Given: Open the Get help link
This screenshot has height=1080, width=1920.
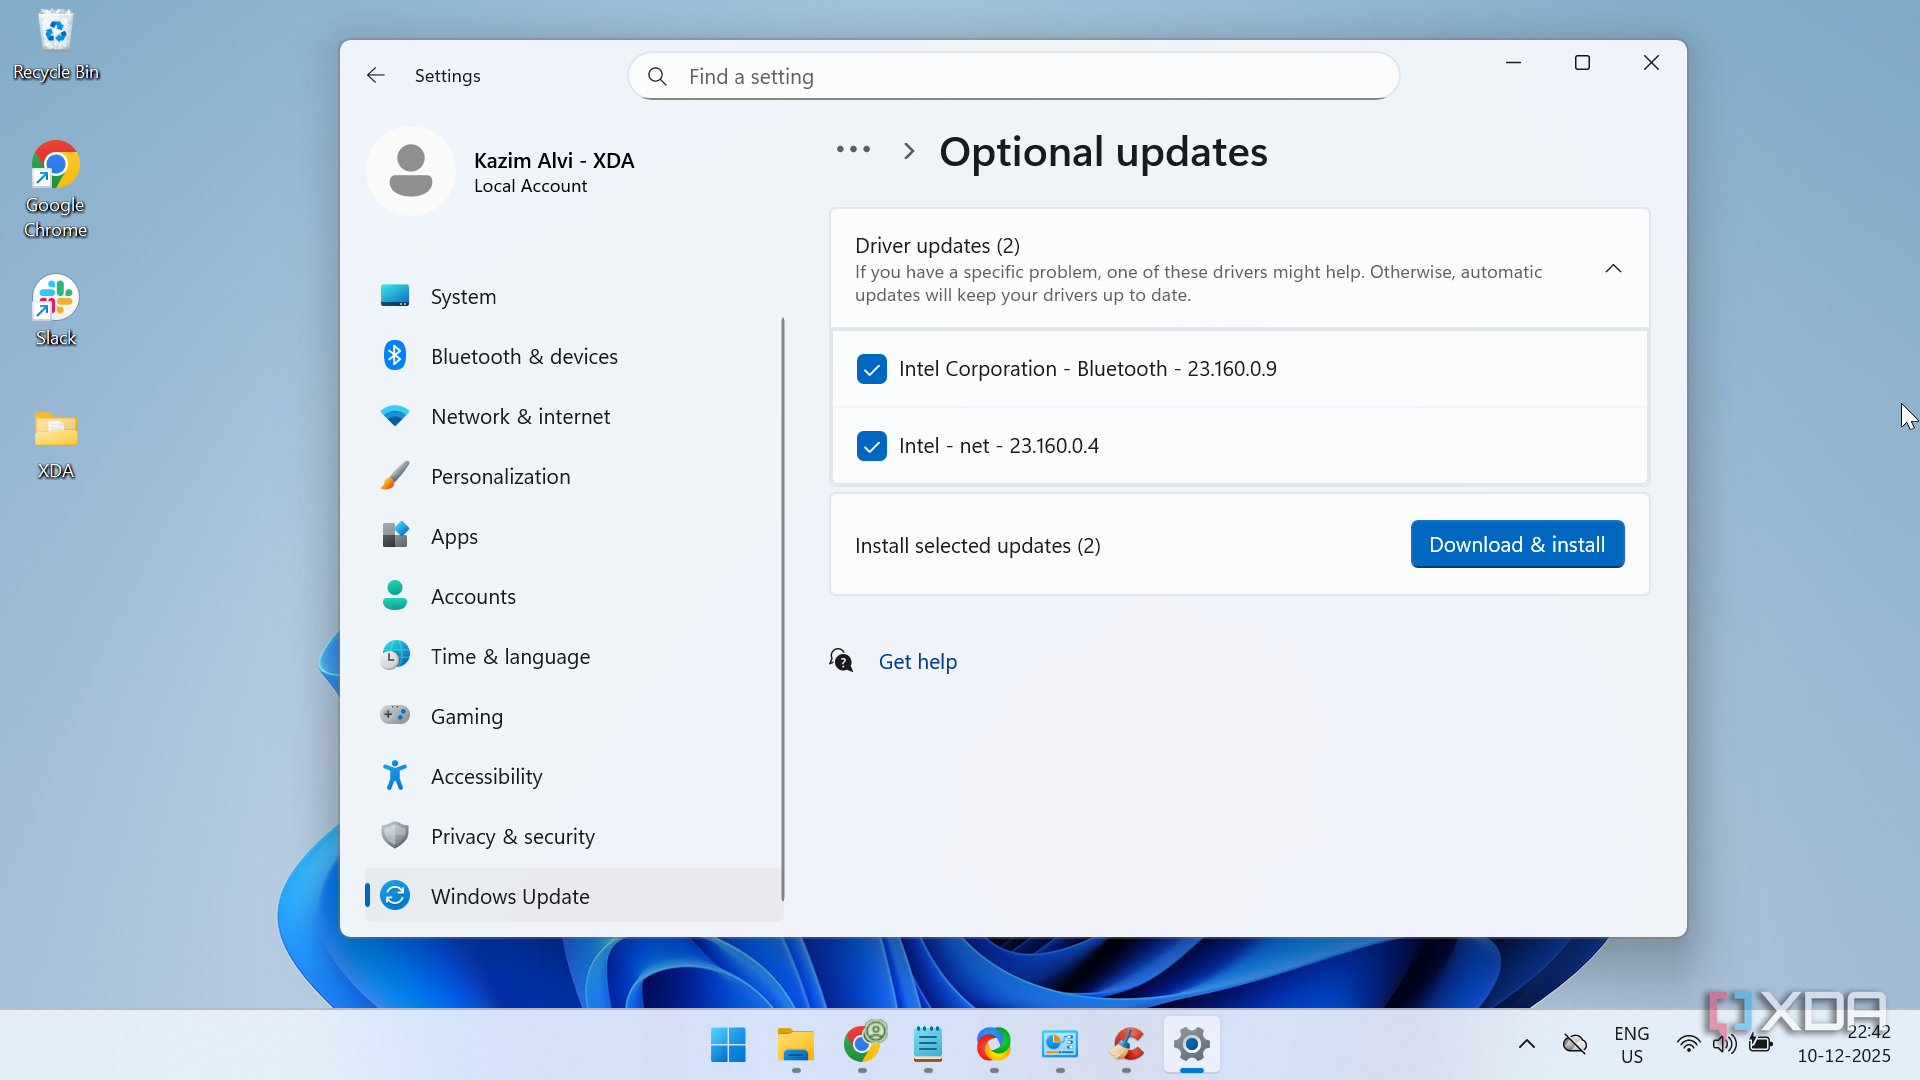Looking at the screenshot, I should point(917,662).
